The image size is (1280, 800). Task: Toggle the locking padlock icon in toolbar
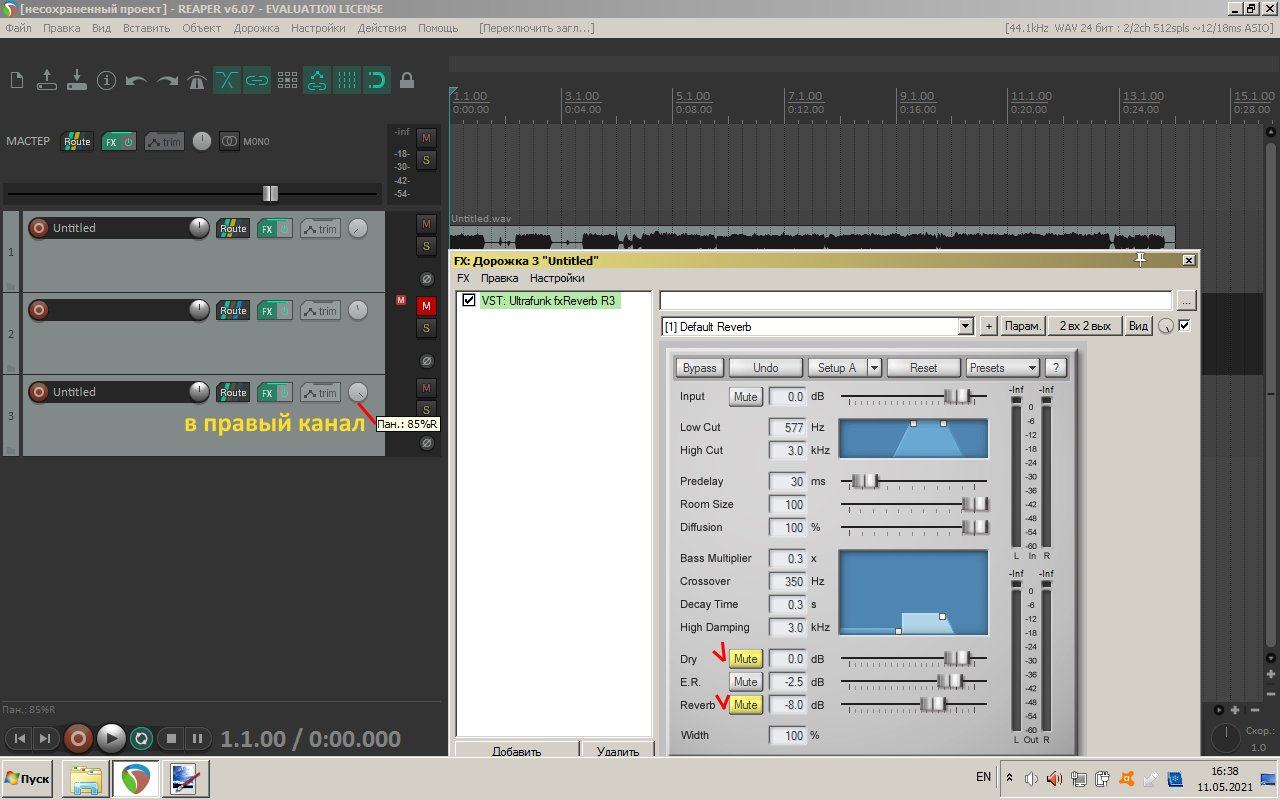pos(407,81)
